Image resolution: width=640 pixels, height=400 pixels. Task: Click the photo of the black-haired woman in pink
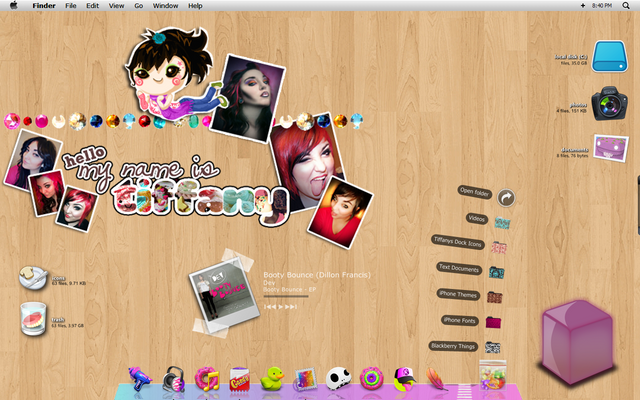point(33,159)
